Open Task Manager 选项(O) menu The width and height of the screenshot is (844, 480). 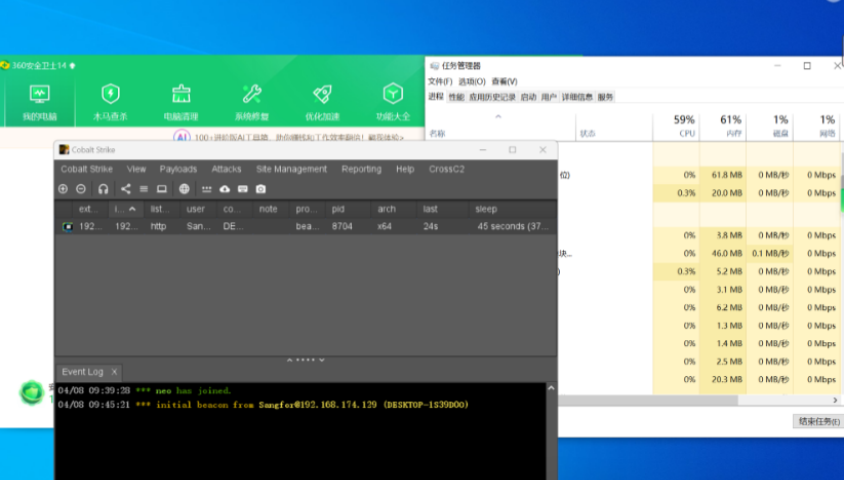(472, 81)
